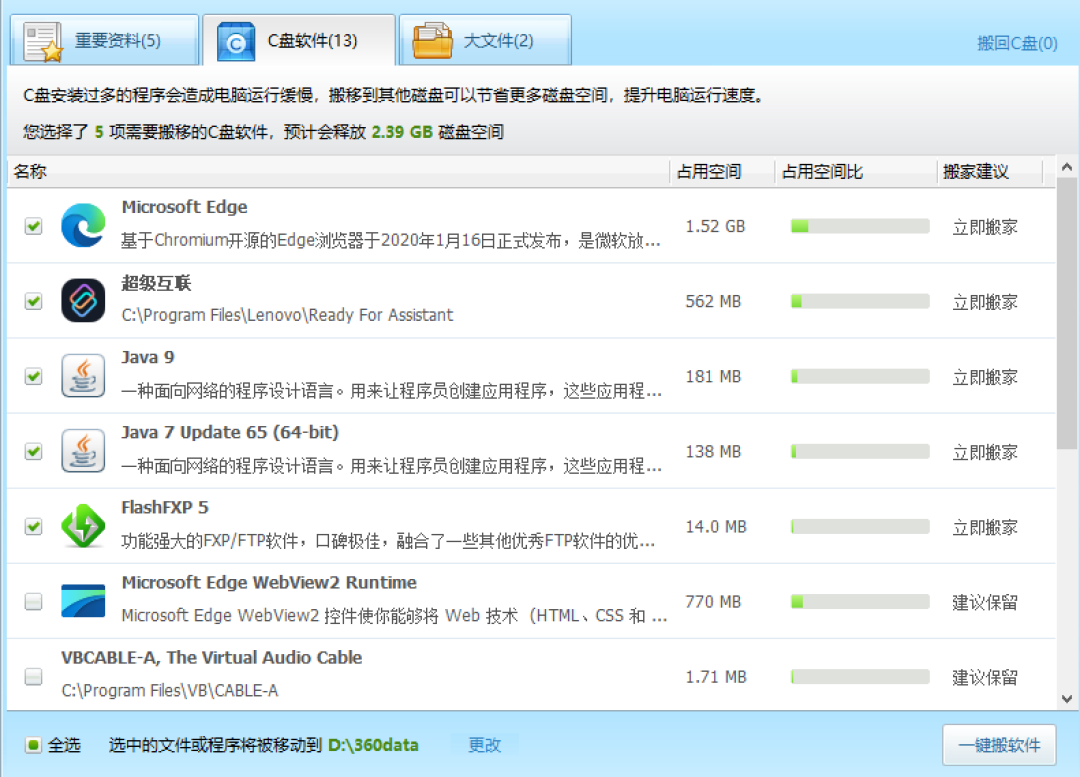The height and width of the screenshot is (777, 1080).
Task: Click 立即搬家 for Java 9
Action: 985,377
